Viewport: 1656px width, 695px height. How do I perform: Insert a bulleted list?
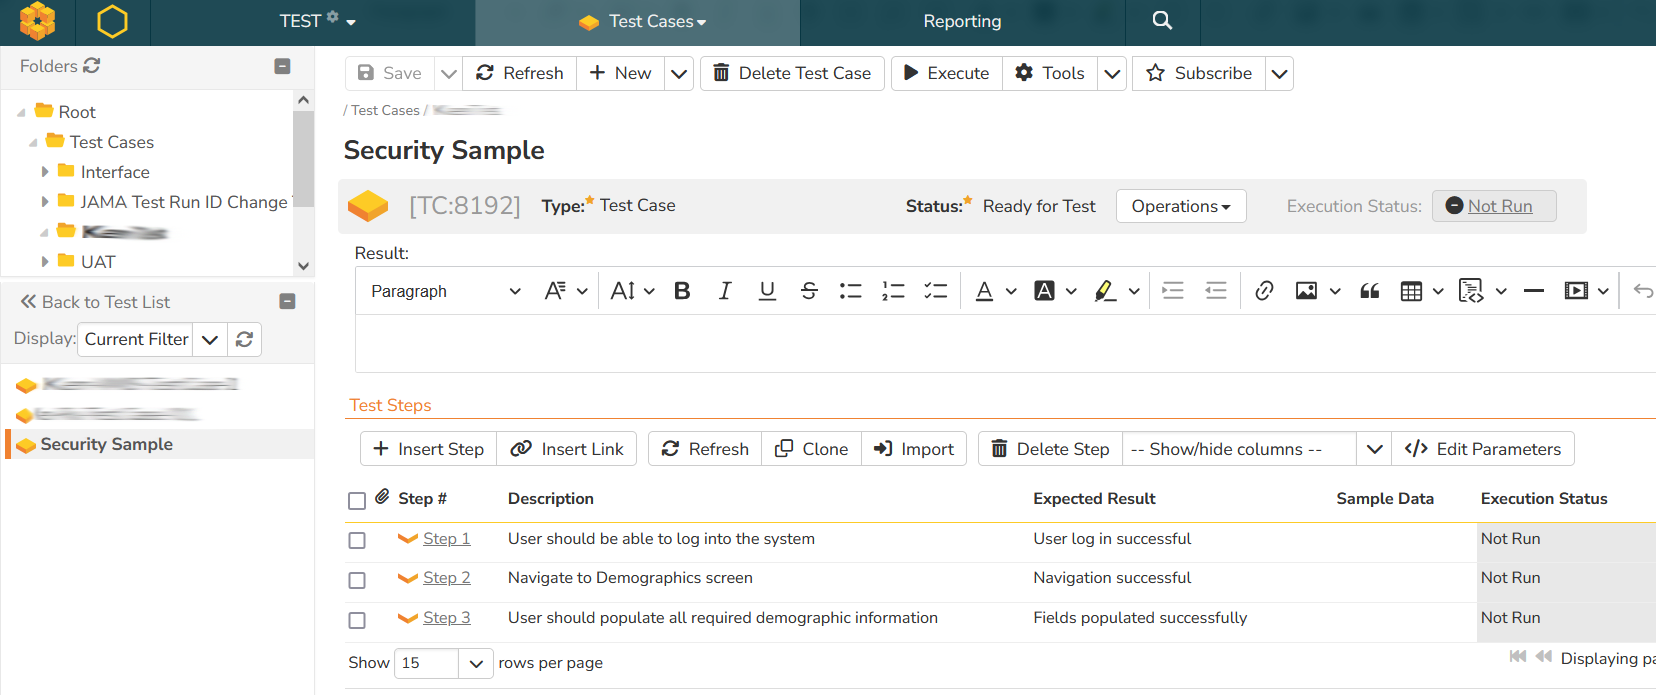coord(850,291)
